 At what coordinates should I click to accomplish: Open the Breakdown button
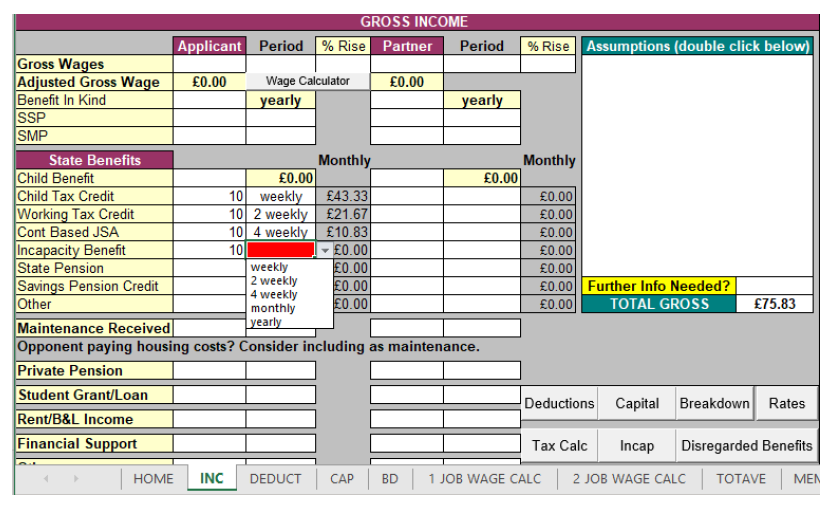pyautogui.click(x=714, y=403)
